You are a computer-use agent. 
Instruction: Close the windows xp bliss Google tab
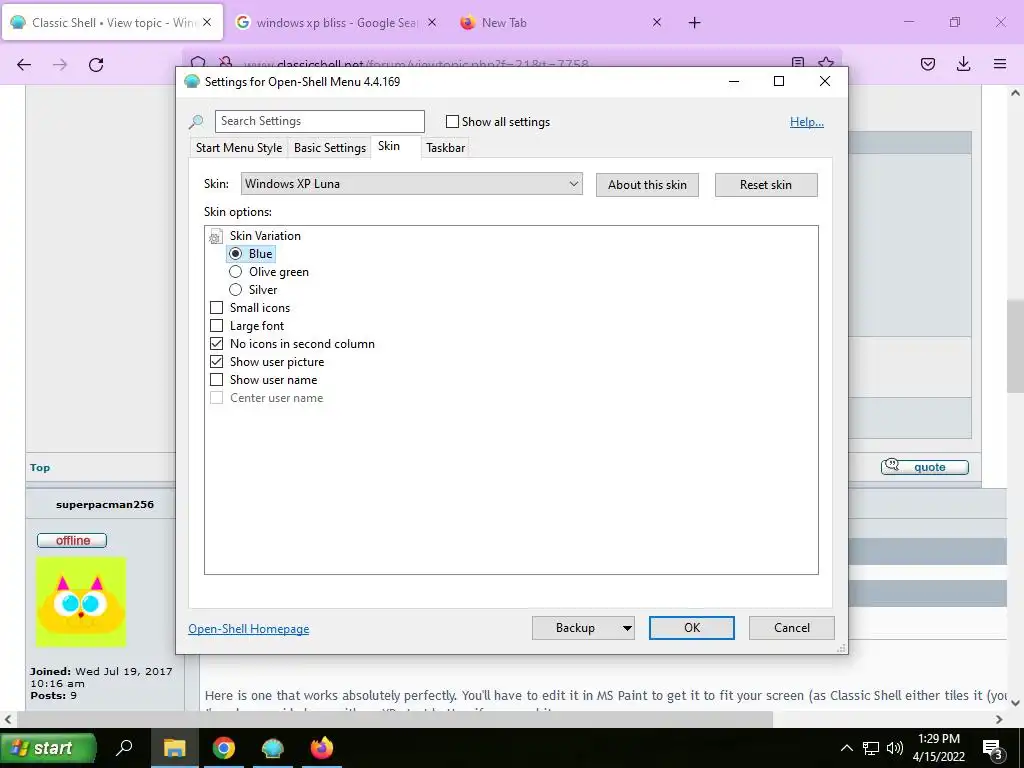432,22
